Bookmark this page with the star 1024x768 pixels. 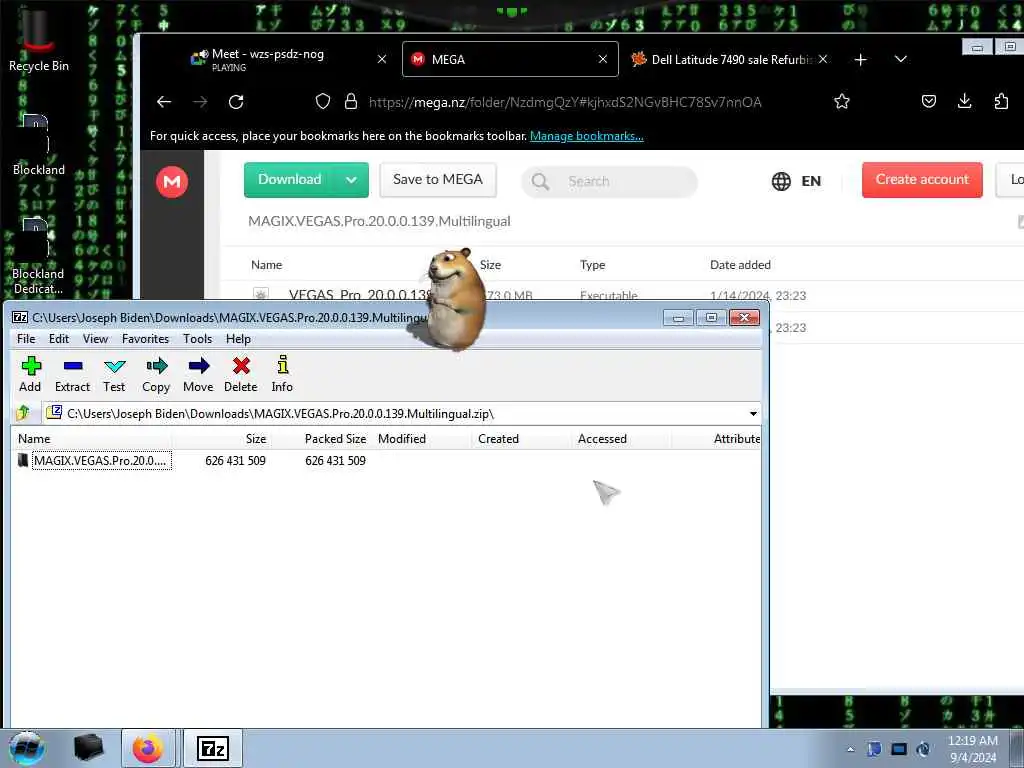[x=842, y=101]
